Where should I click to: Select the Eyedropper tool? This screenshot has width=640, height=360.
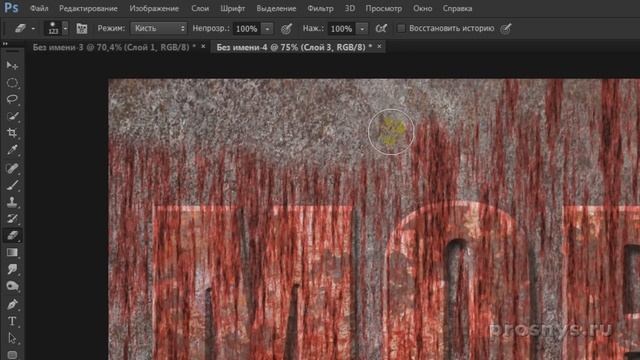coord(12,150)
